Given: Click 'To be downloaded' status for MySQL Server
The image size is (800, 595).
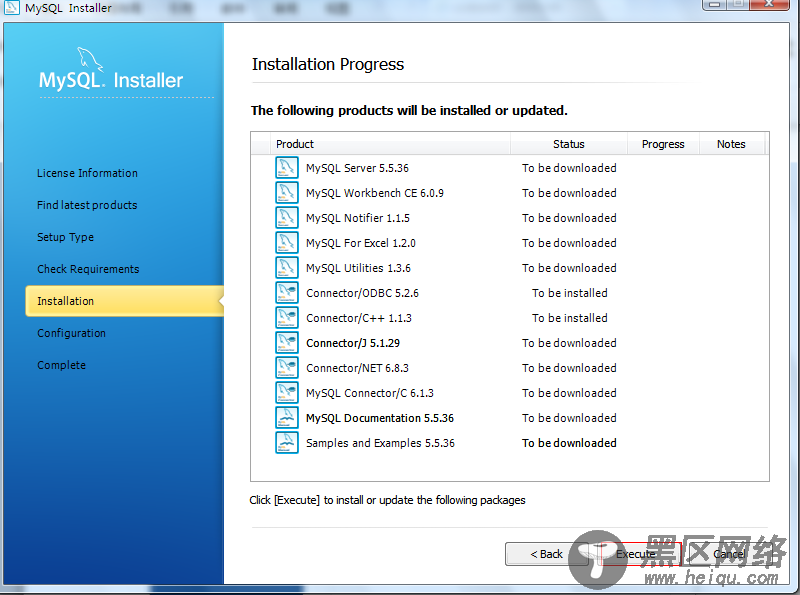Looking at the screenshot, I should (569, 168).
